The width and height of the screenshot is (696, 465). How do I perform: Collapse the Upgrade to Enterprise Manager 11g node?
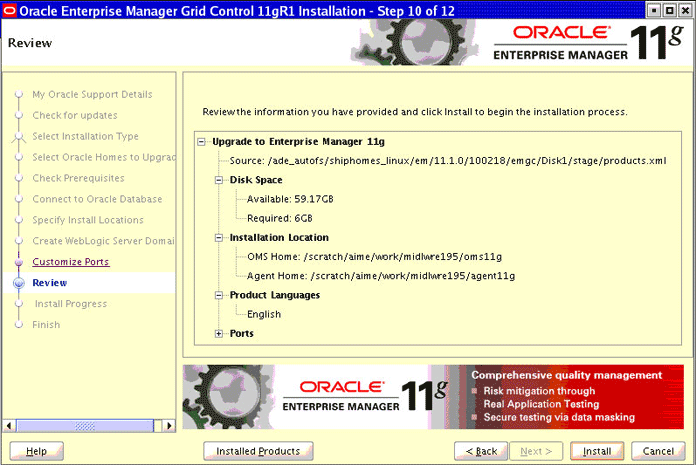[x=202, y=142]
